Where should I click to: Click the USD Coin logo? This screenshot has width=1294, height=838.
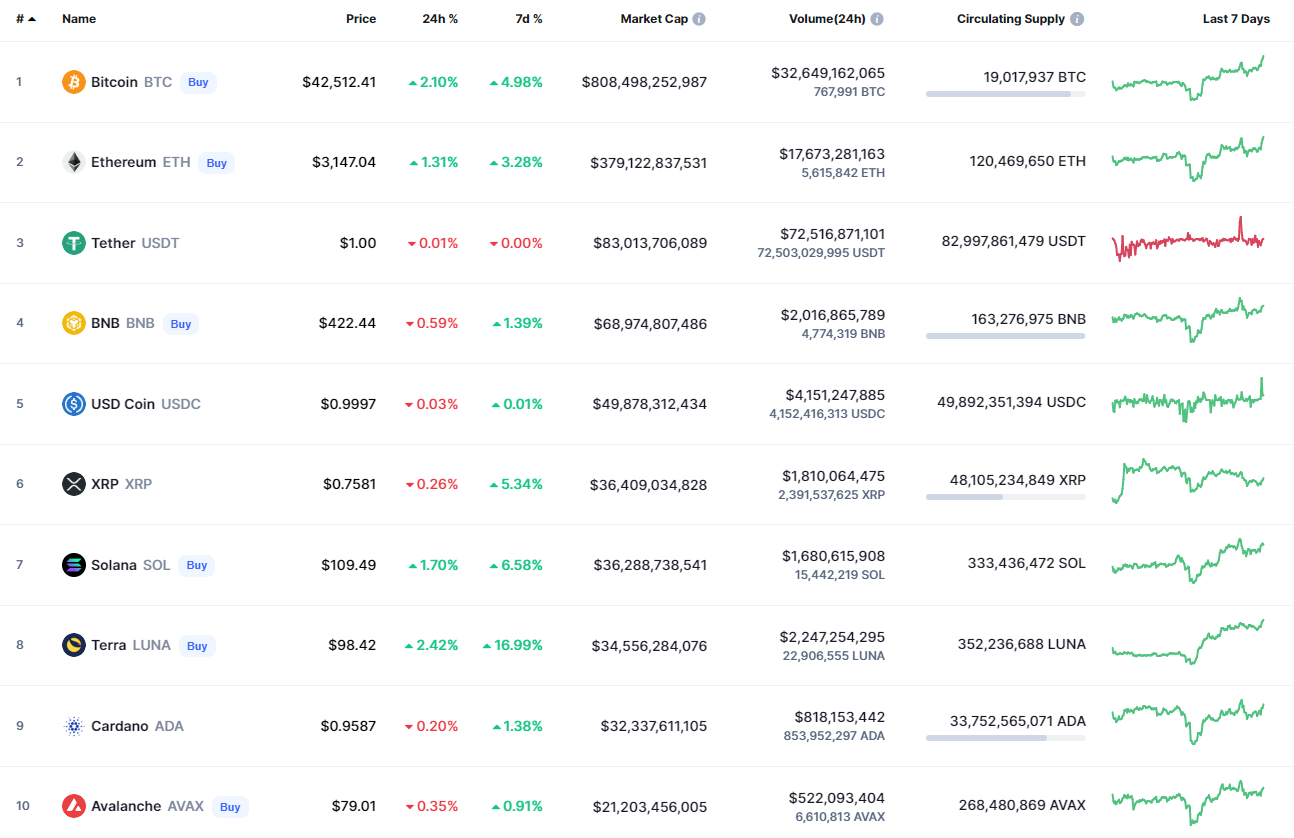(x=74, y=404)
